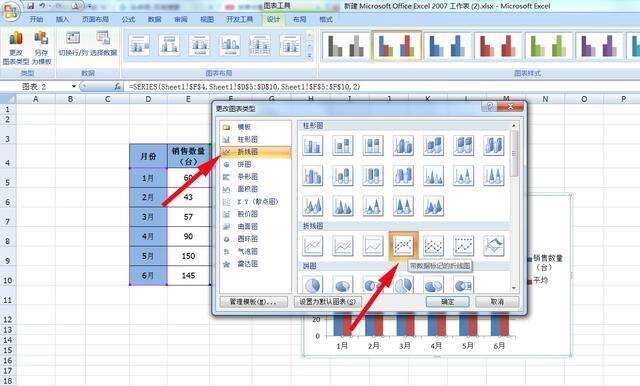The image size is (640, 386).
Task: Click Switch Row/Column icon
Action: point(73,43)
